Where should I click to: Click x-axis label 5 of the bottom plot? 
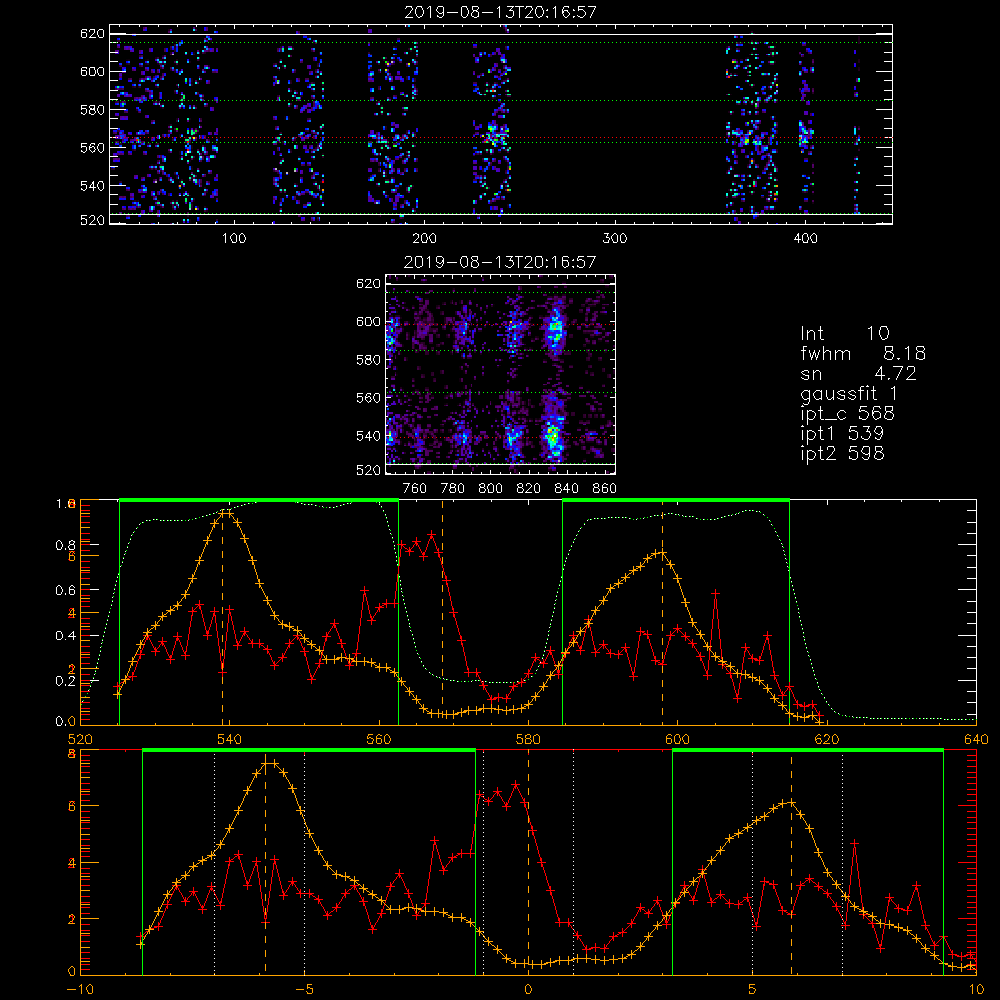pos(753,990)
